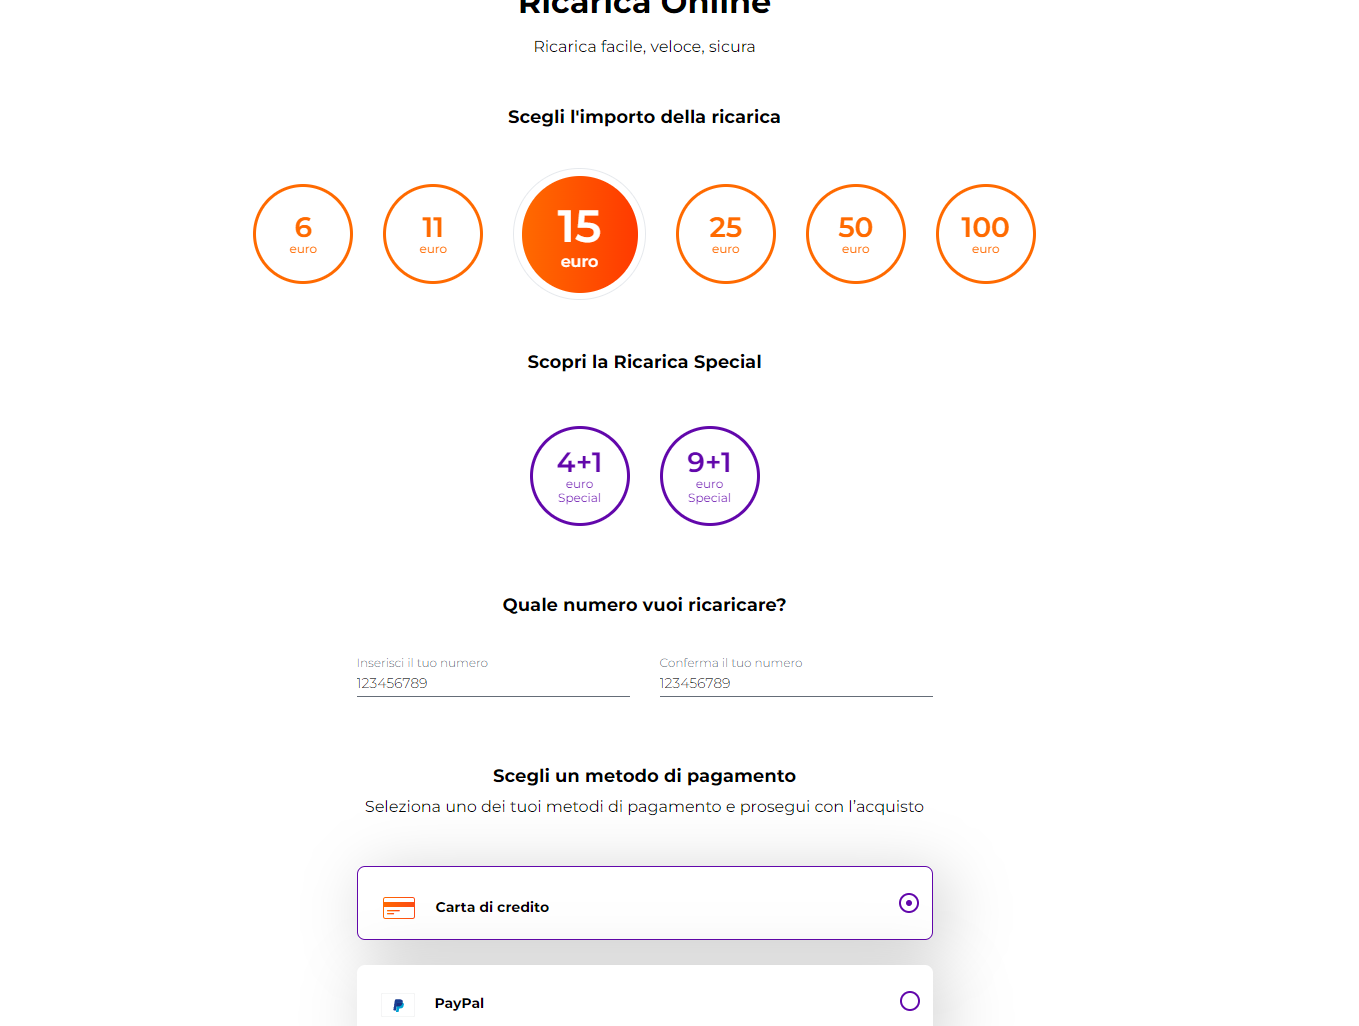Click the orange credit card icon
Viewport: 1359px width, 1026px height.
(x=399, y=908)
